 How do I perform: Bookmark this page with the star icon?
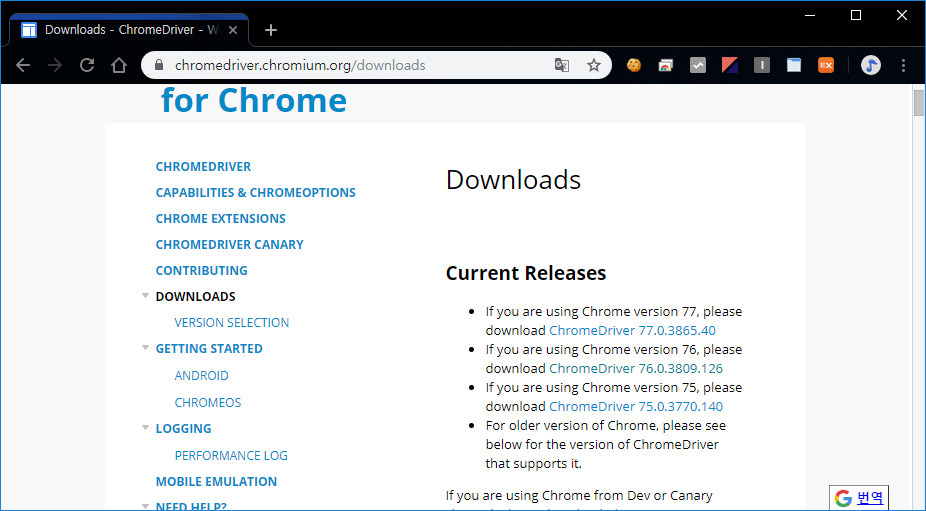(x=594, y=65)
